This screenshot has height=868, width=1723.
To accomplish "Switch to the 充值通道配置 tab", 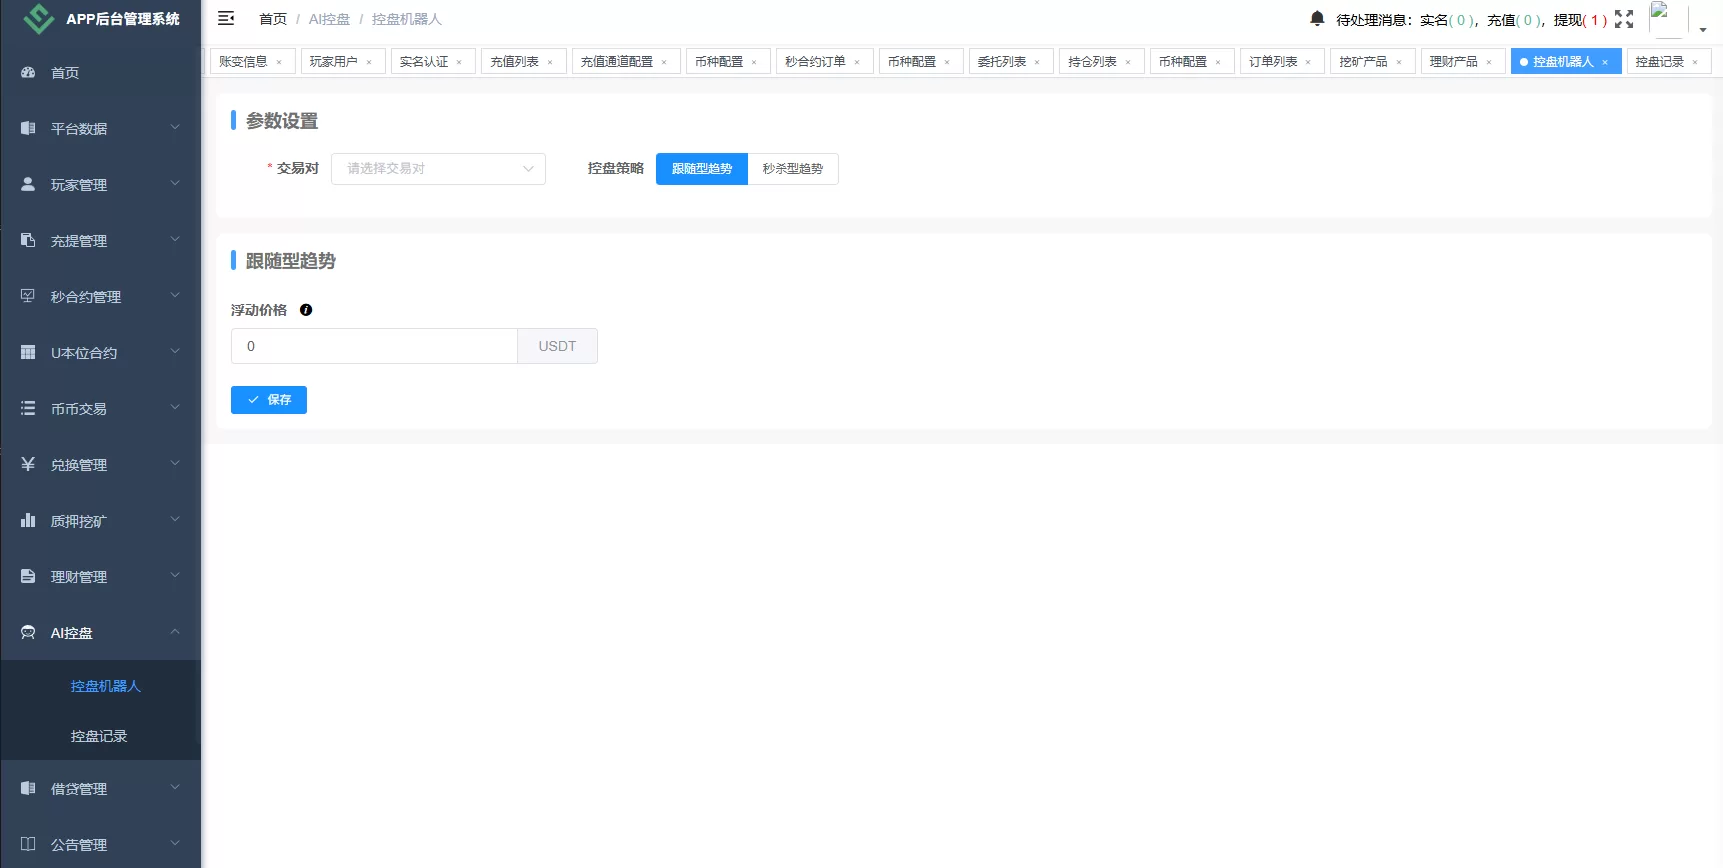I will point(616,62).
